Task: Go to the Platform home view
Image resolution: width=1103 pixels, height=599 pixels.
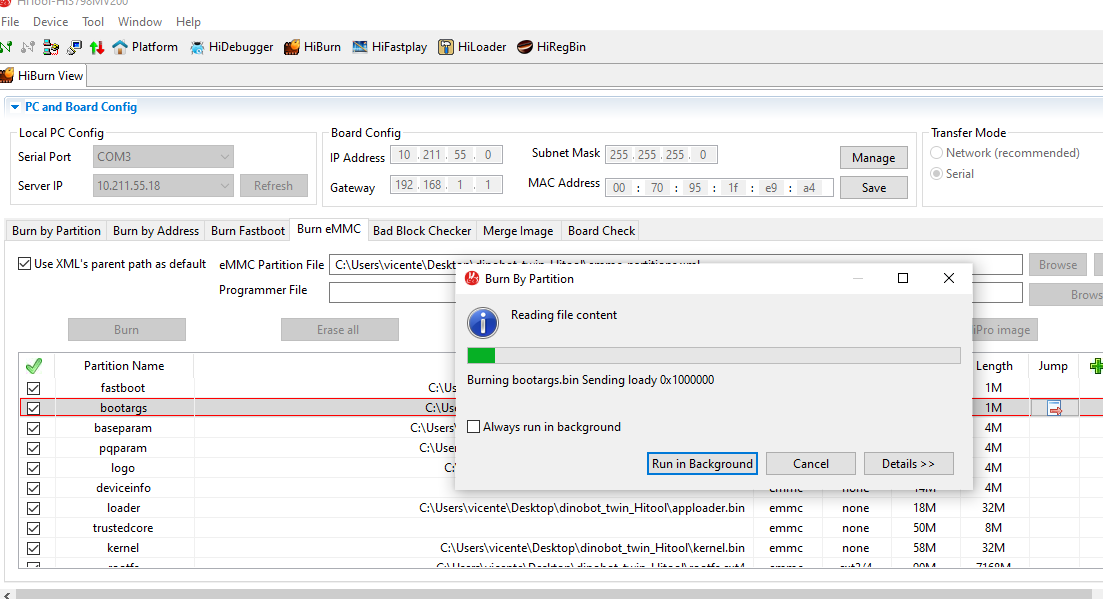Action: coord(145,47)
